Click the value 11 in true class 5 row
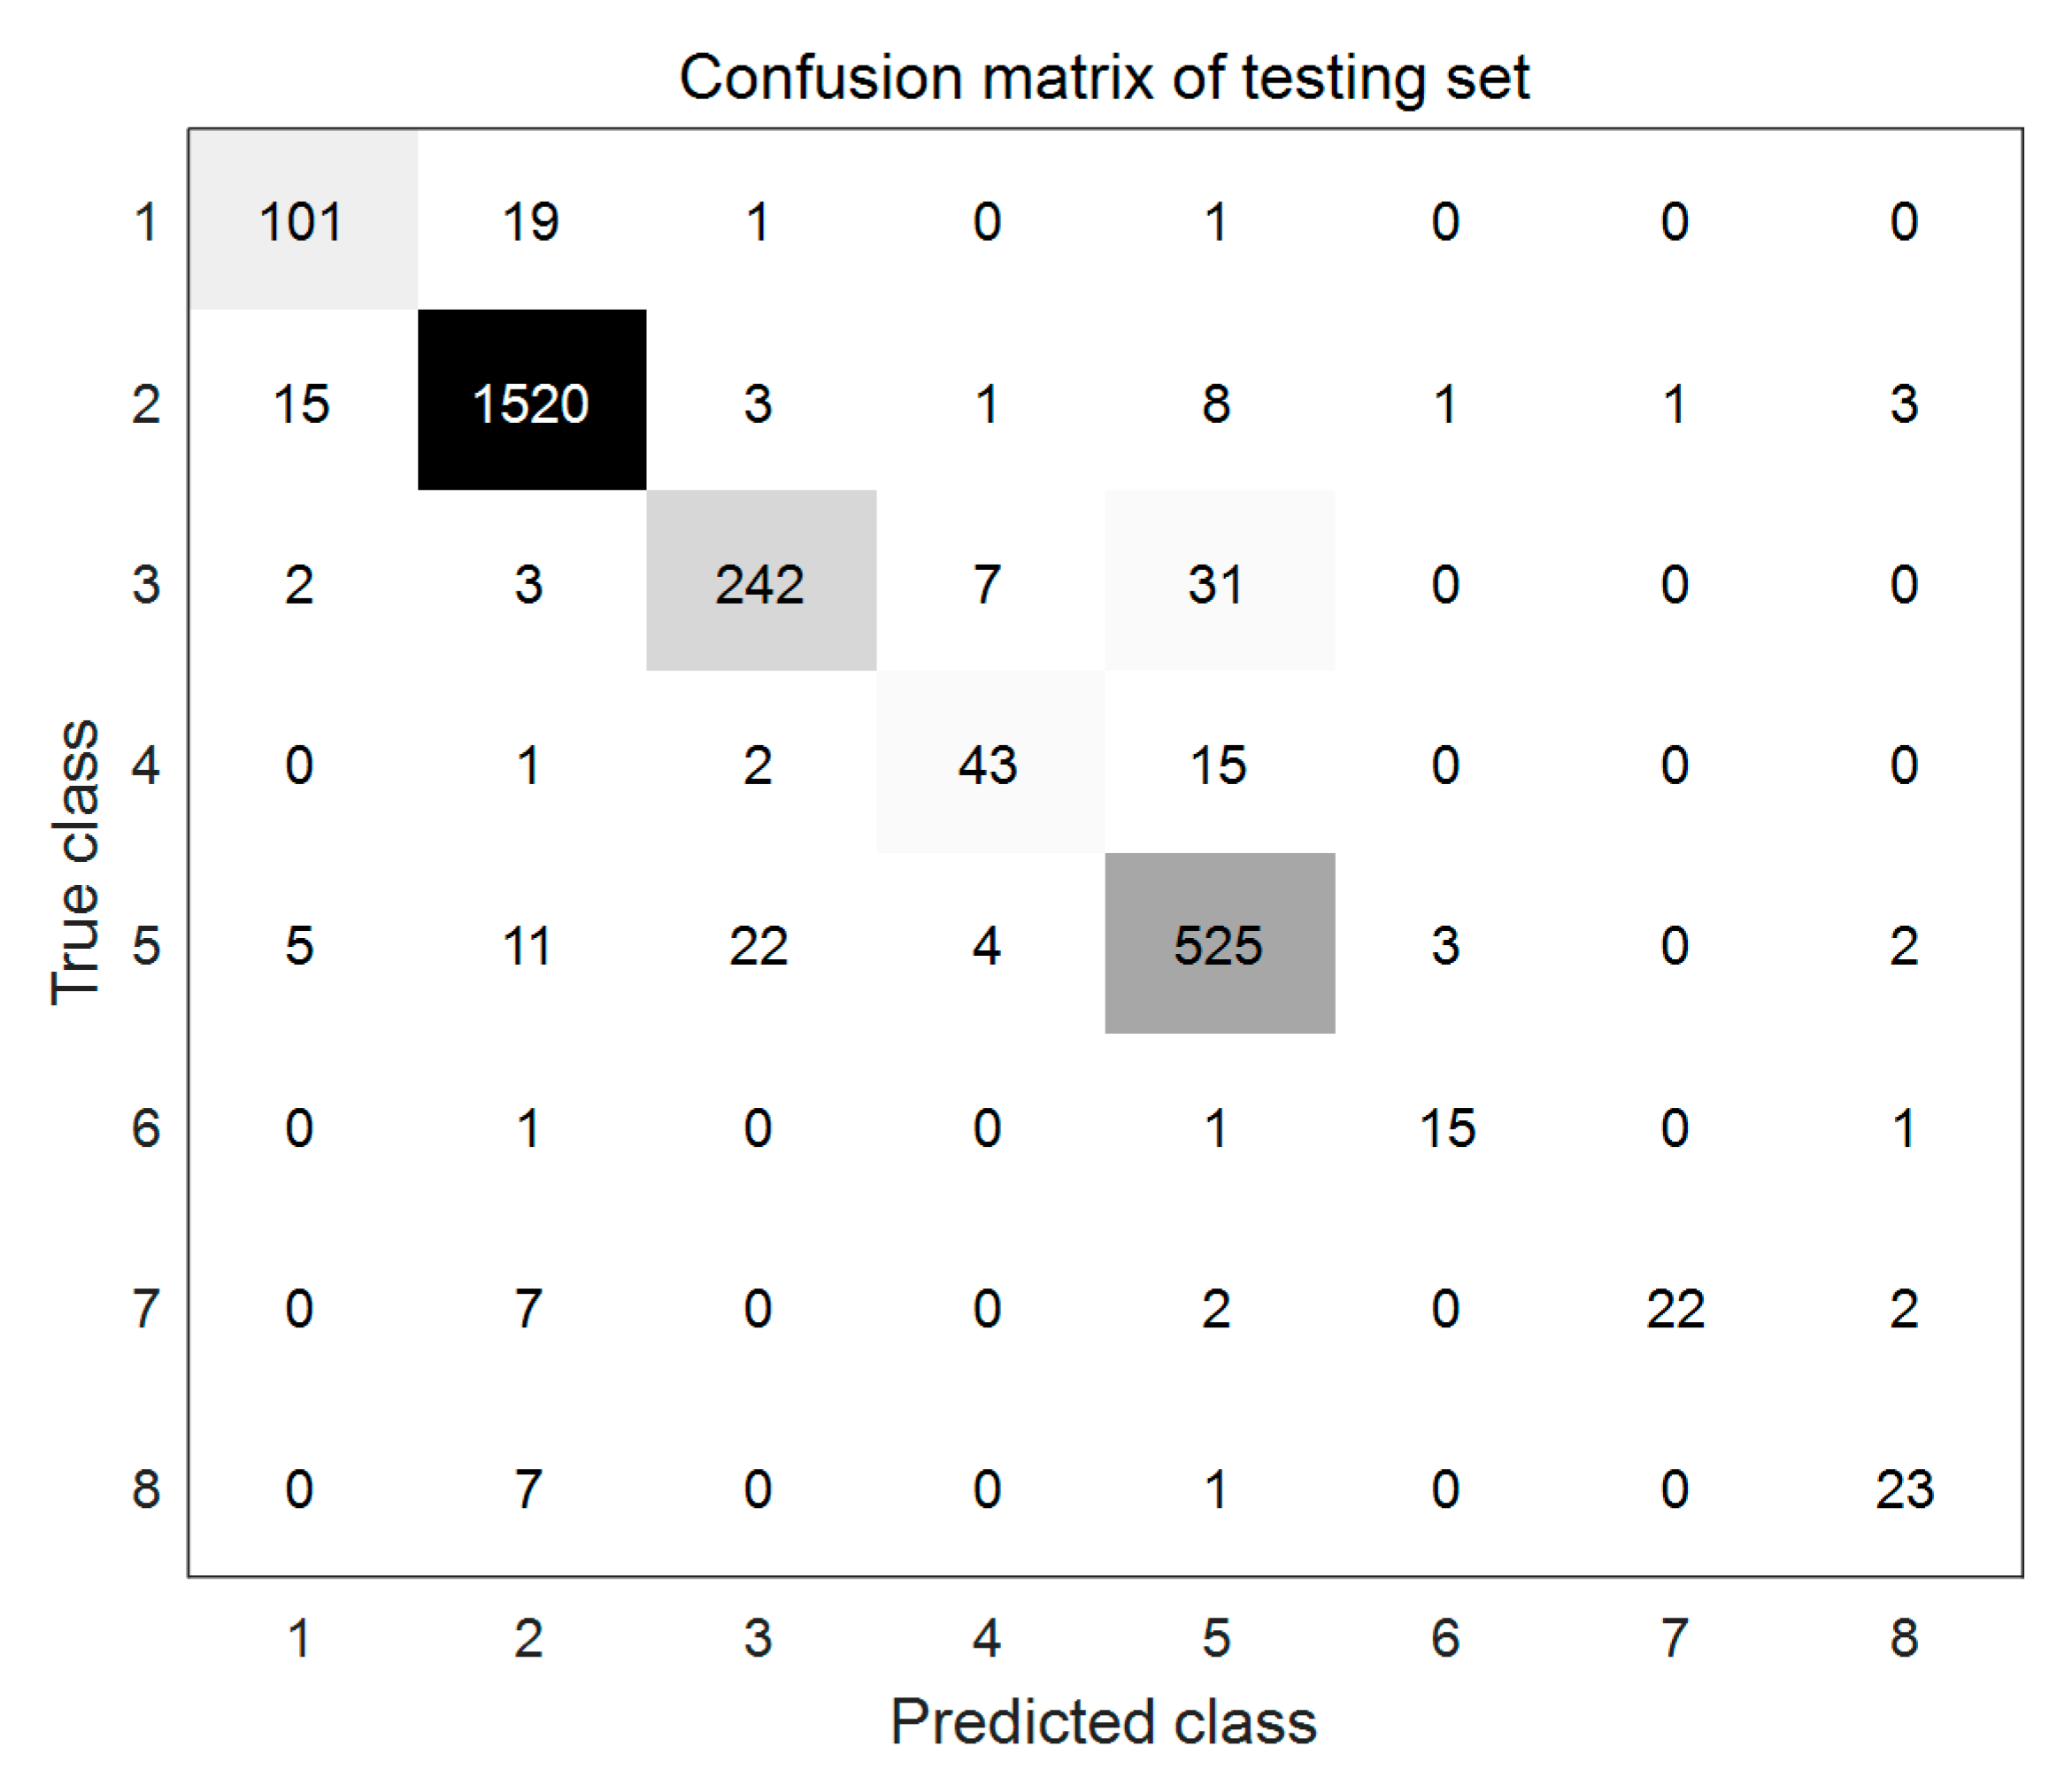The image size is (2072, 1777). click(527, 945)
